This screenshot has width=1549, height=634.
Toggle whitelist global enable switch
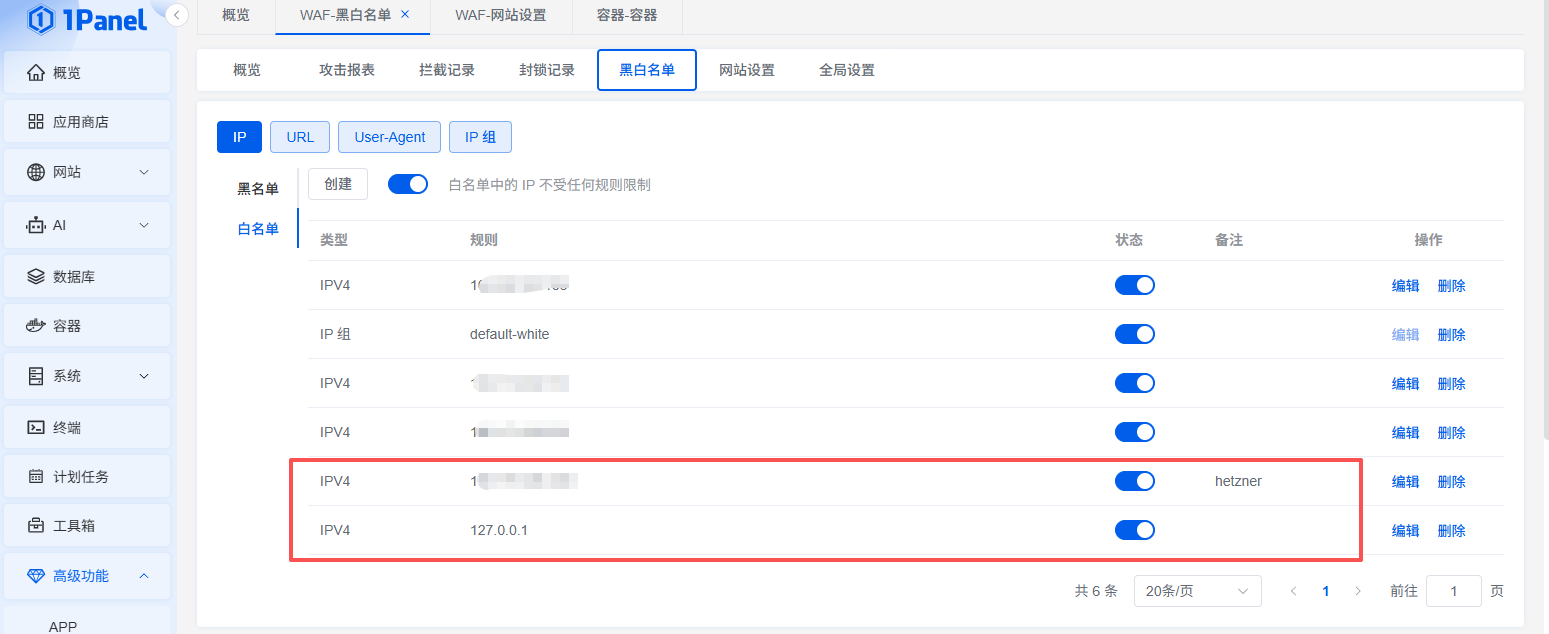click(x=408, y=184)
